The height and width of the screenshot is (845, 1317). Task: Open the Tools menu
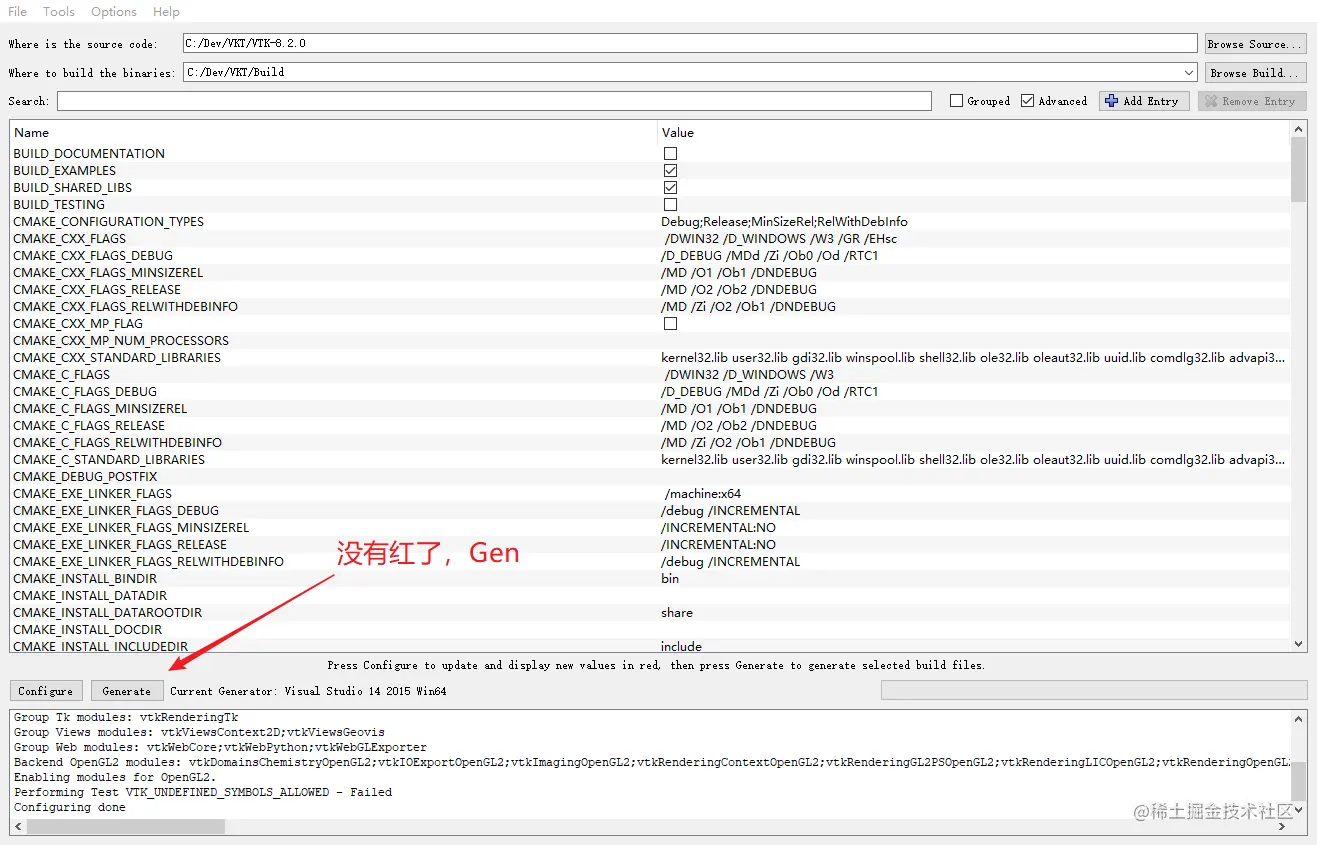pos(59,11)
